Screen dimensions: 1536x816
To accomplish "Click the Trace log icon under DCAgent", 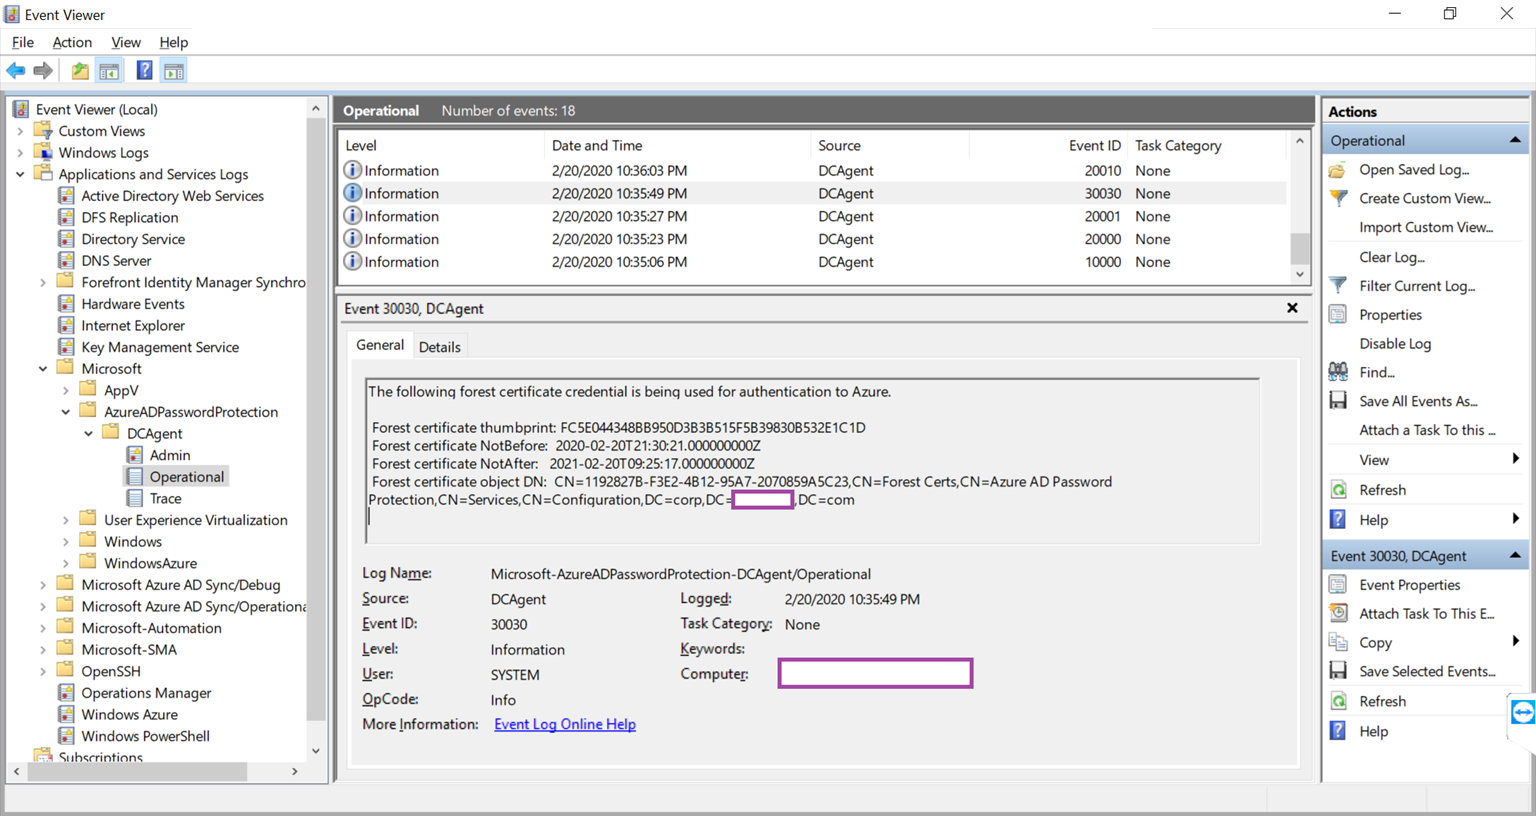I will pos(135,498).
